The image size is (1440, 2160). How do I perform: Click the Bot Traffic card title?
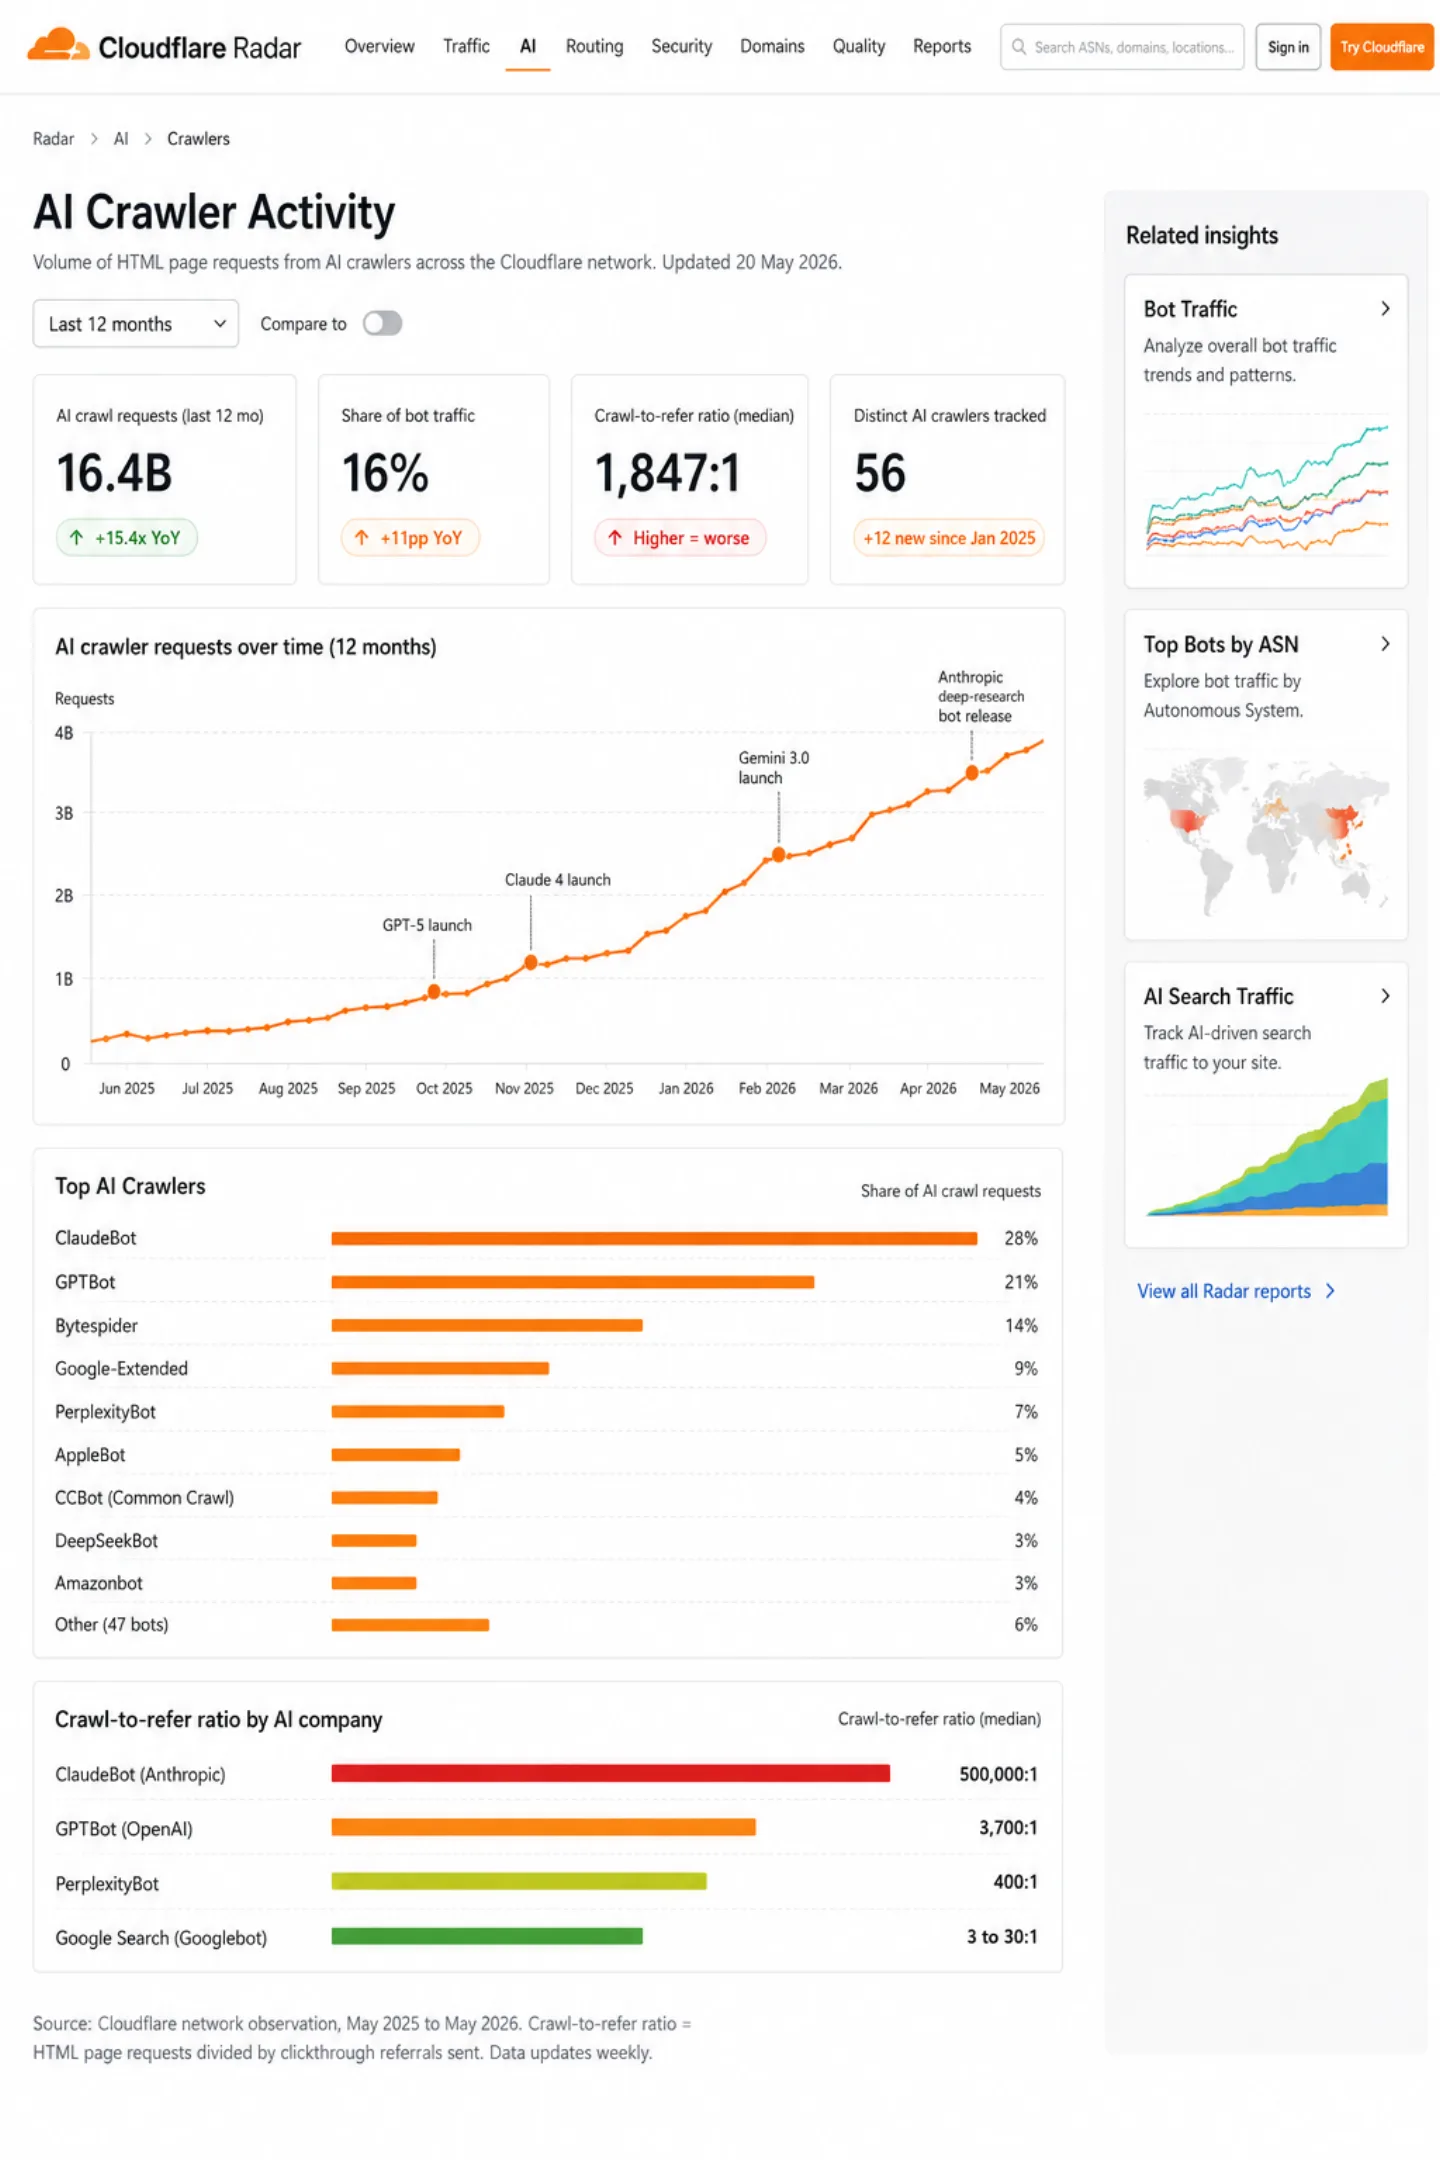coord(1190,309)
